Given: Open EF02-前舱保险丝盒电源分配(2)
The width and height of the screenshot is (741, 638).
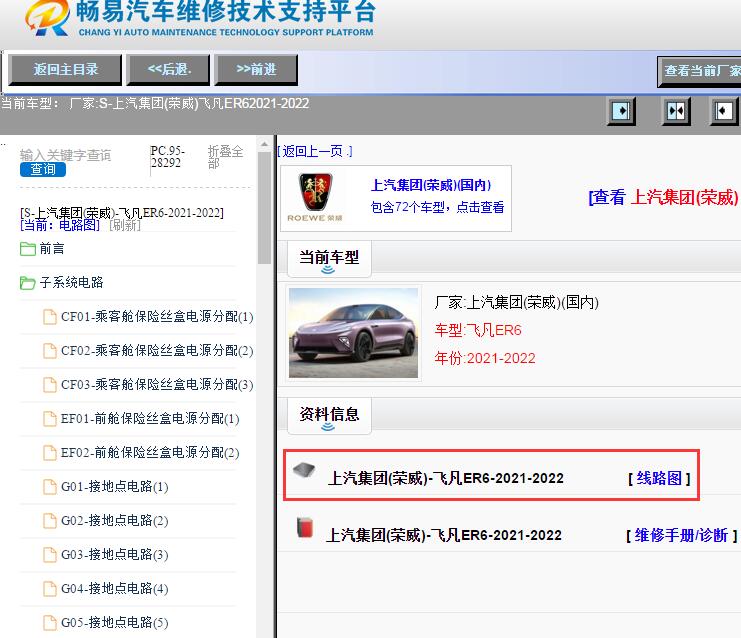Looking at the screenshot, I should [x=150, y=452].
